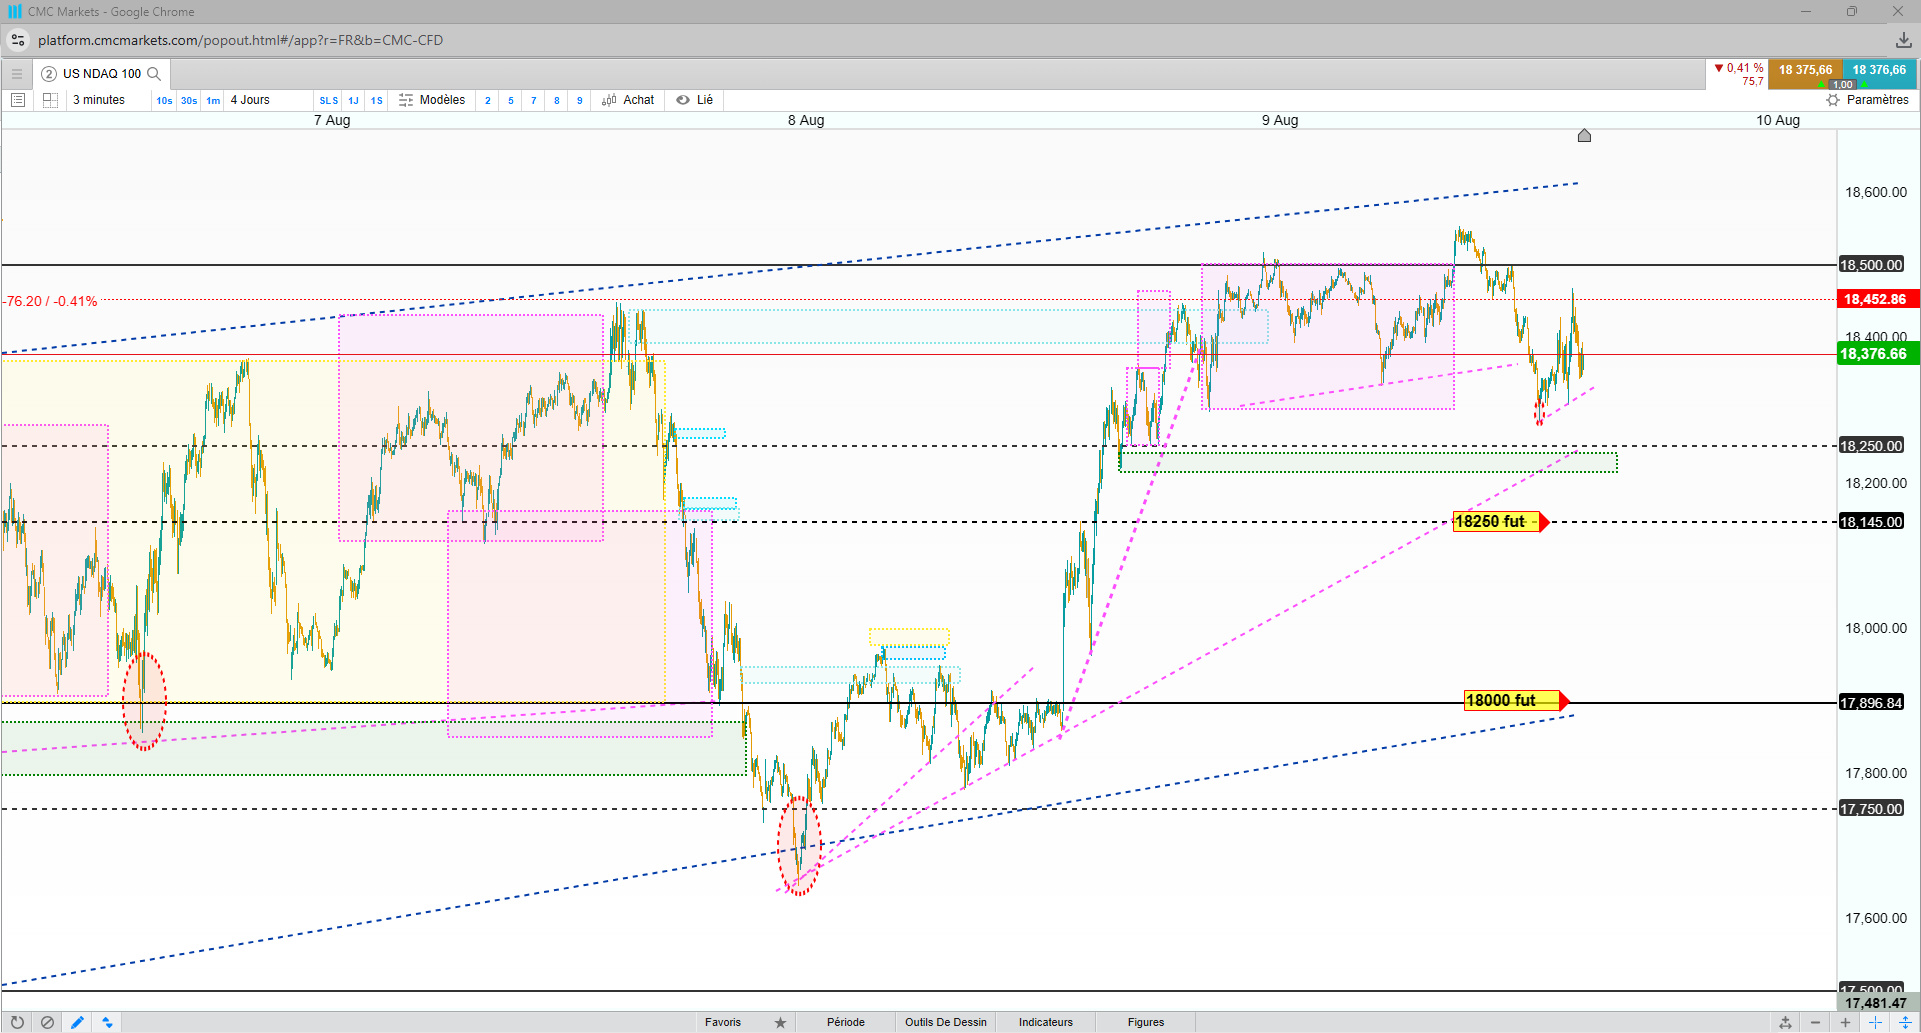Open the Indicateurs bottom tab

pyautogui.click(x=1046, y=1022)
